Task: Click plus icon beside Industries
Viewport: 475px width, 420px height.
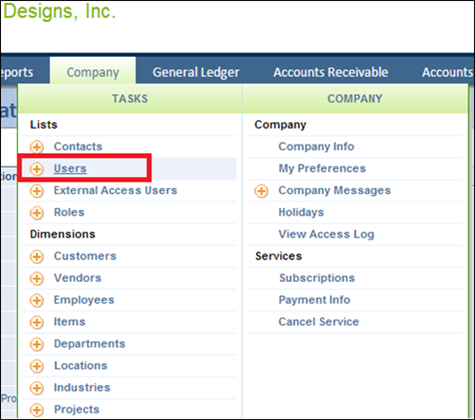Action: pyautogui.click(x=37, y=388)
